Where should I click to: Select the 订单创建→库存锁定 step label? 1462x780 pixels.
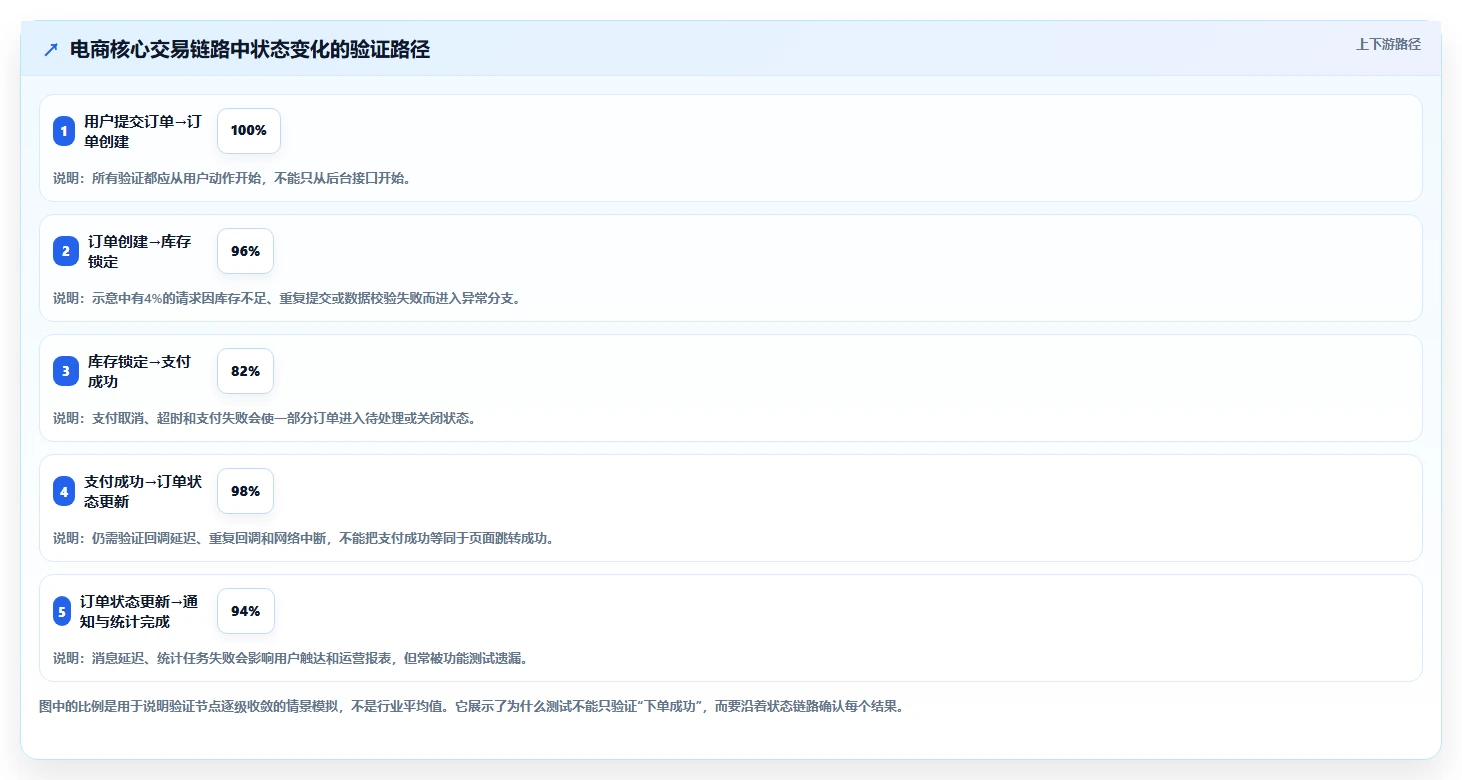(x=139, y=251)
